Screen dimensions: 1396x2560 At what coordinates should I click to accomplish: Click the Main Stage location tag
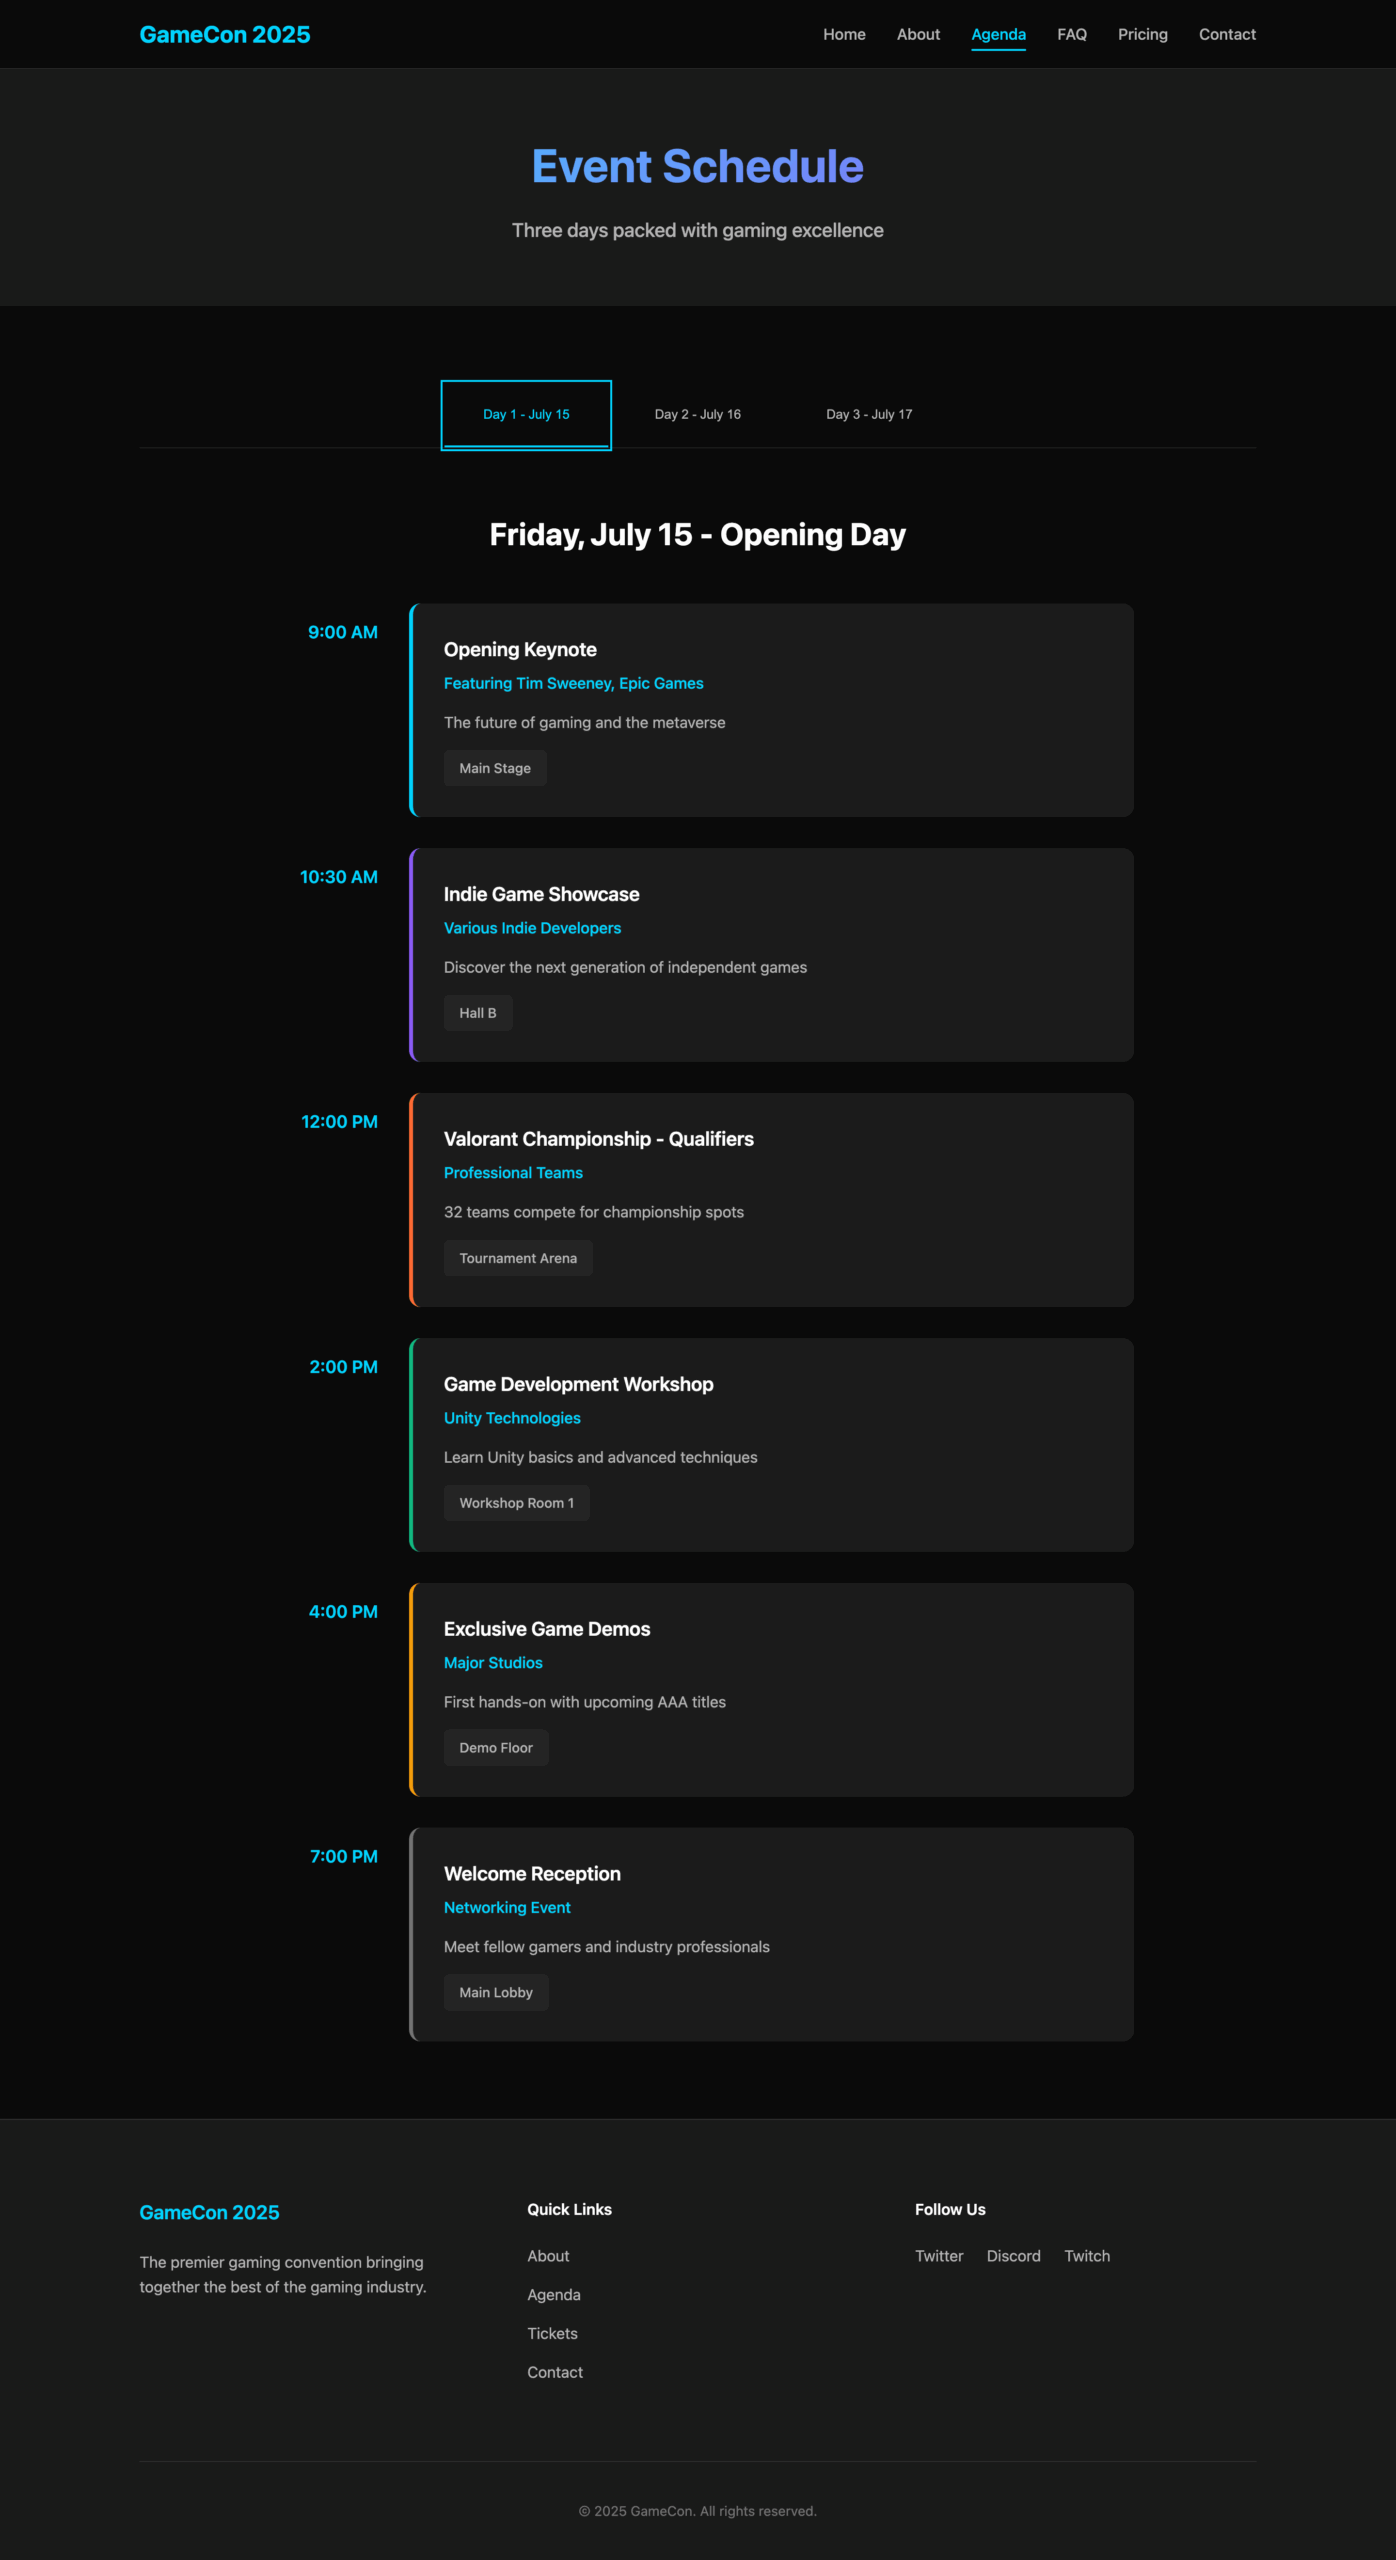pyautogui.click(x=495, y=768)
